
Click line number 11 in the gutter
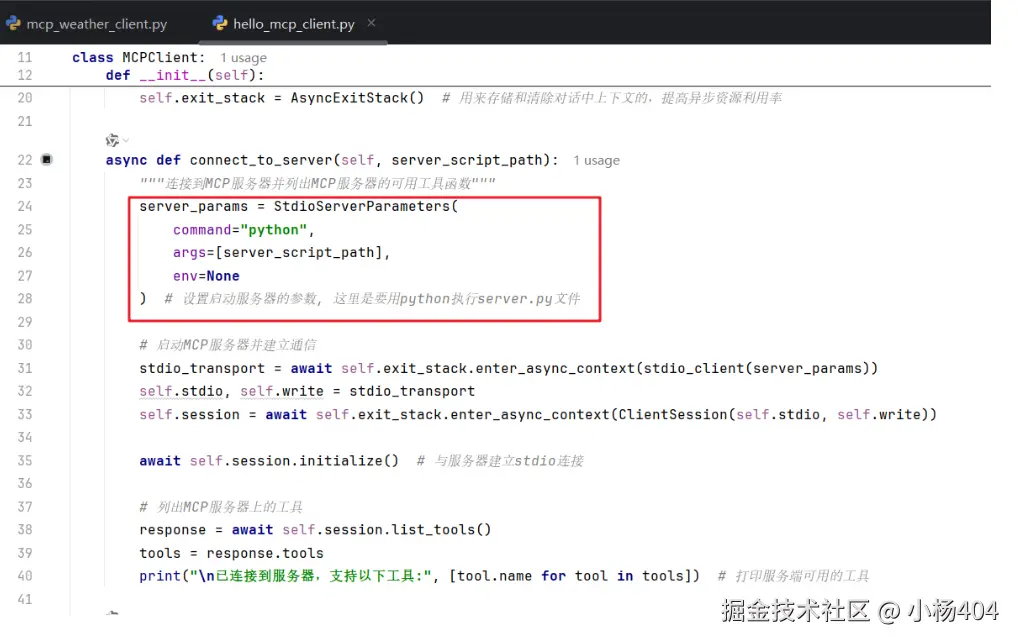[x=25, y=57]
